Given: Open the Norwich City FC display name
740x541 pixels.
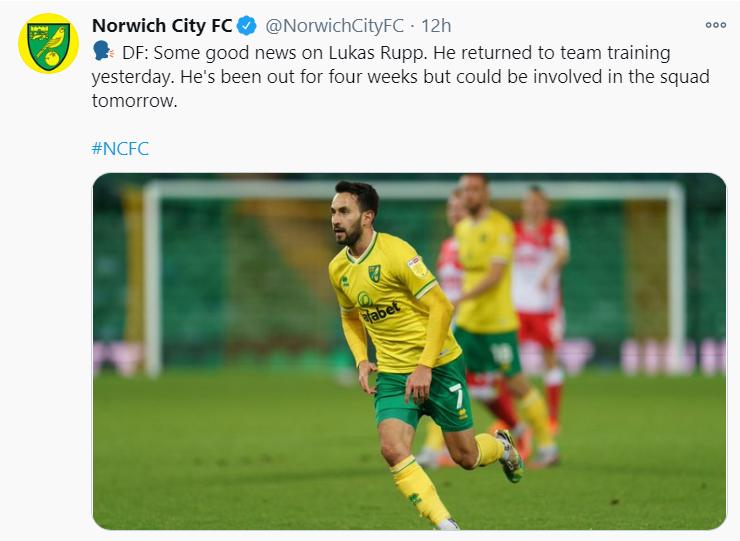Looking at the screenshot, I should (x=162, y=25).
